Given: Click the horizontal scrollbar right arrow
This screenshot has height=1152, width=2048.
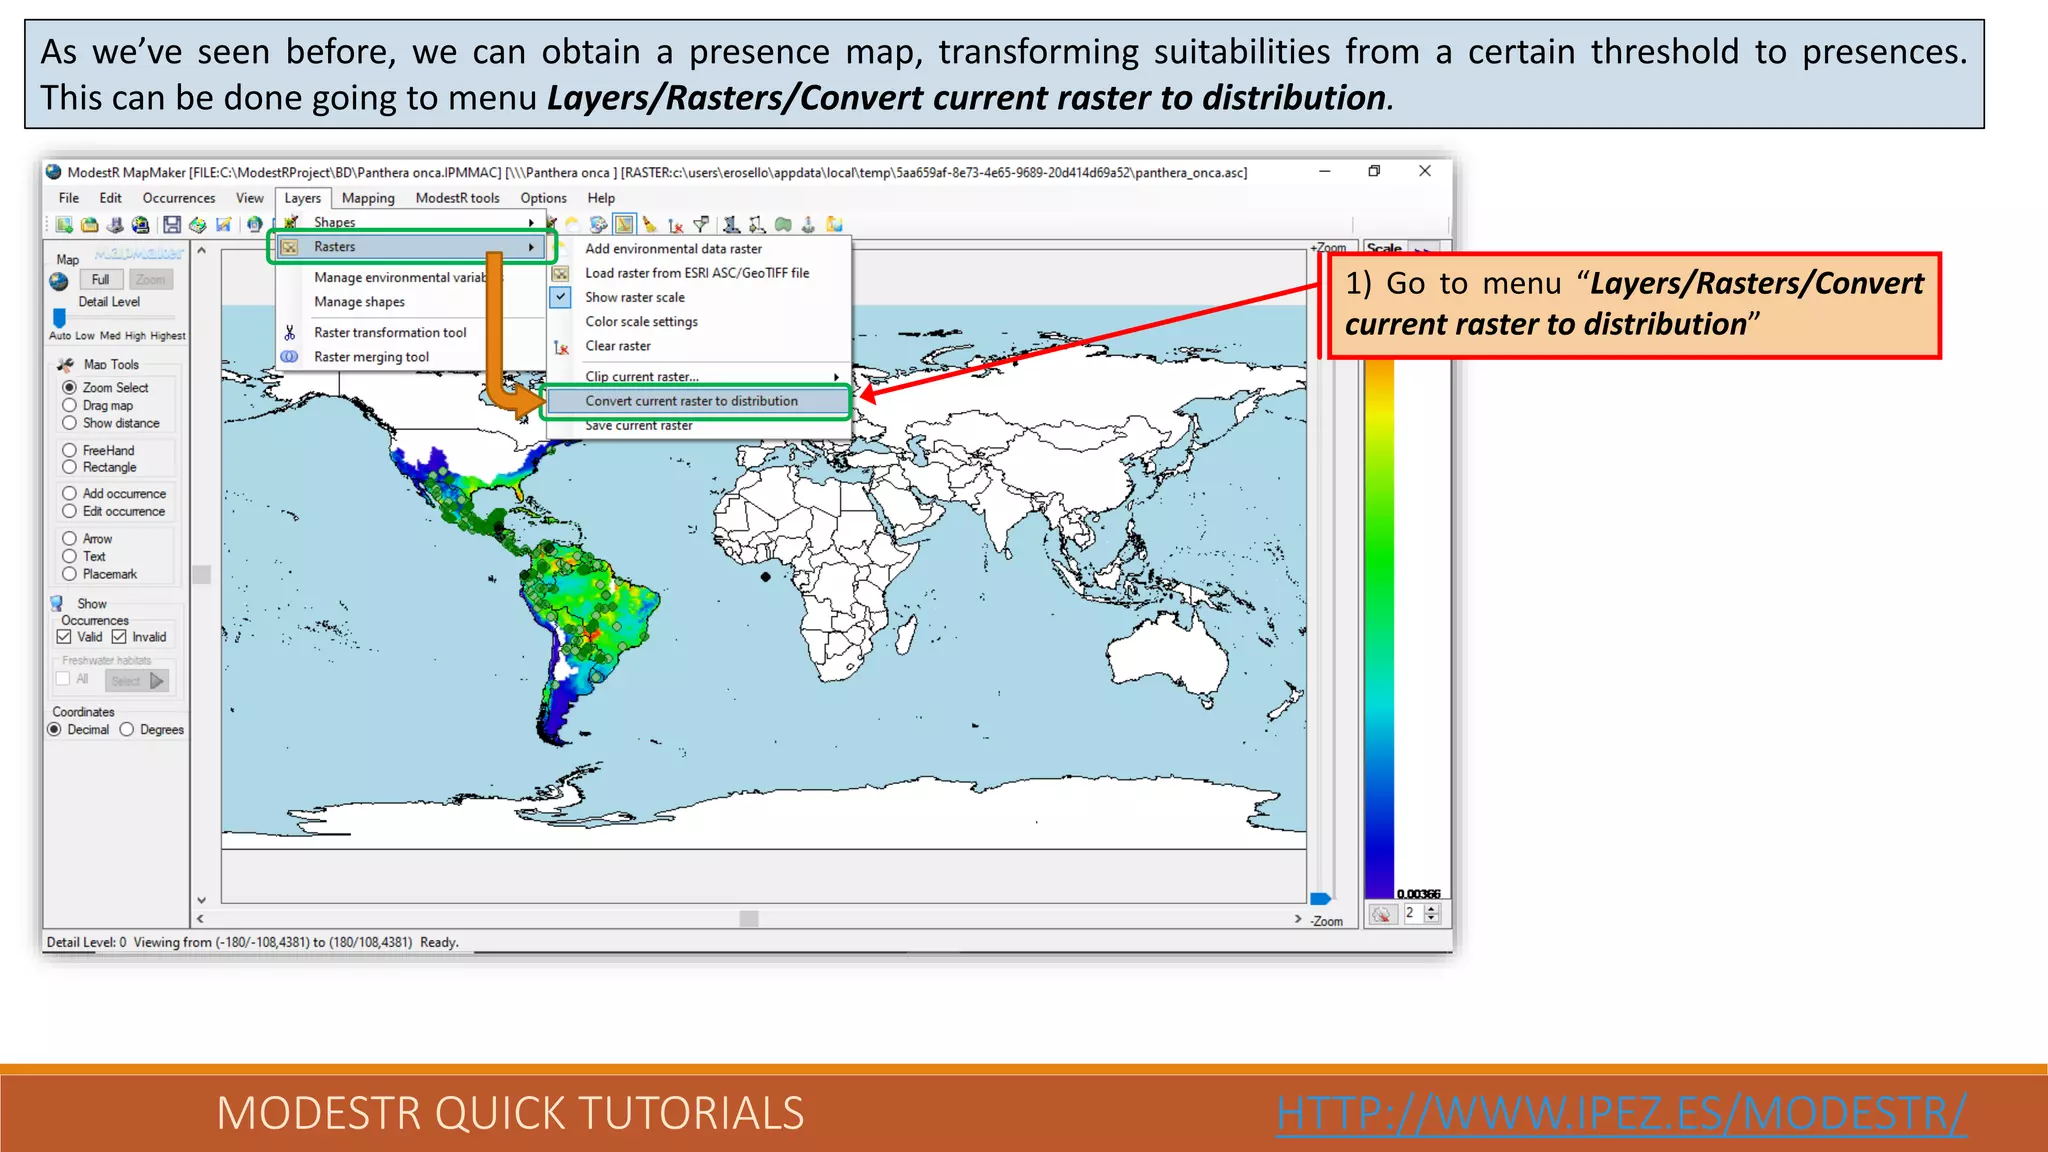Looking at the screenshot, I should (x=1298, y=919).
